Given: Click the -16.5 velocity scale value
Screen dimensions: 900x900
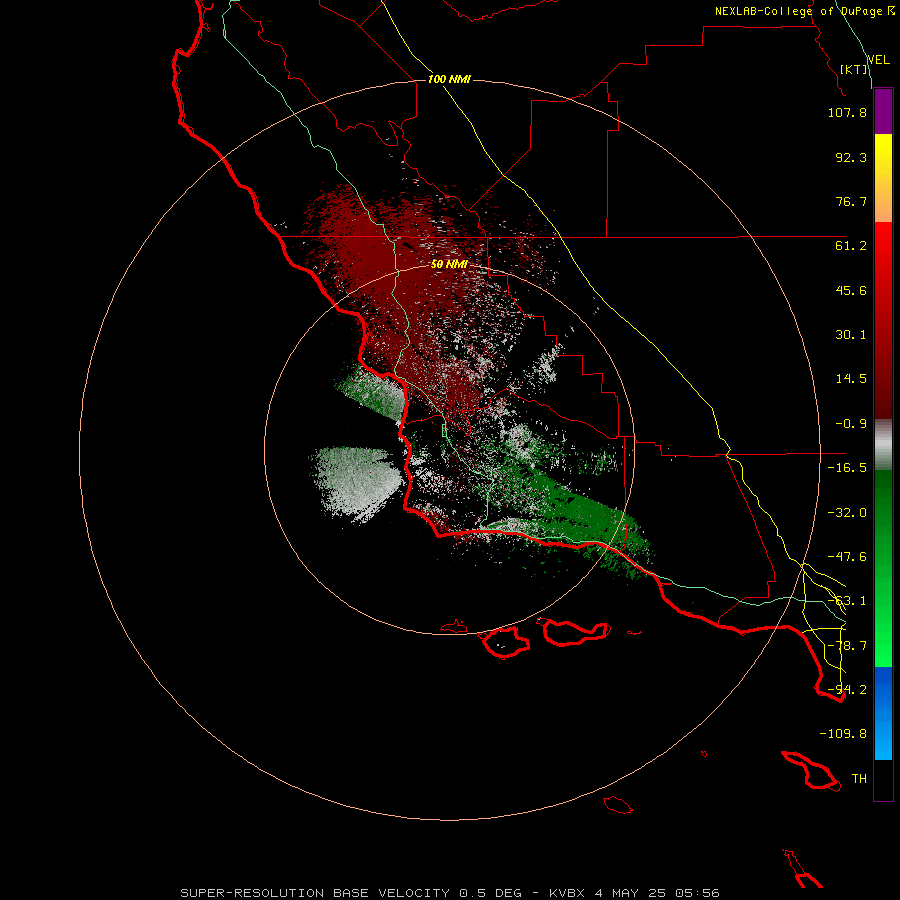Looking at the screenshot, I should point(847,468).
